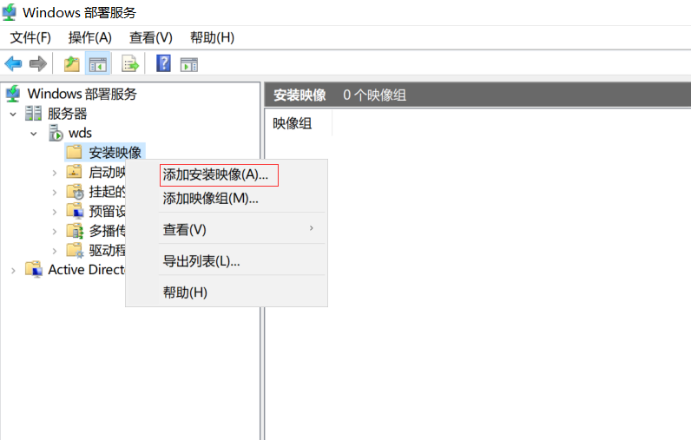Click the 预留设备 folder icon
The height and width of the screenshot is (440, 691).
(x=74, y=211)
